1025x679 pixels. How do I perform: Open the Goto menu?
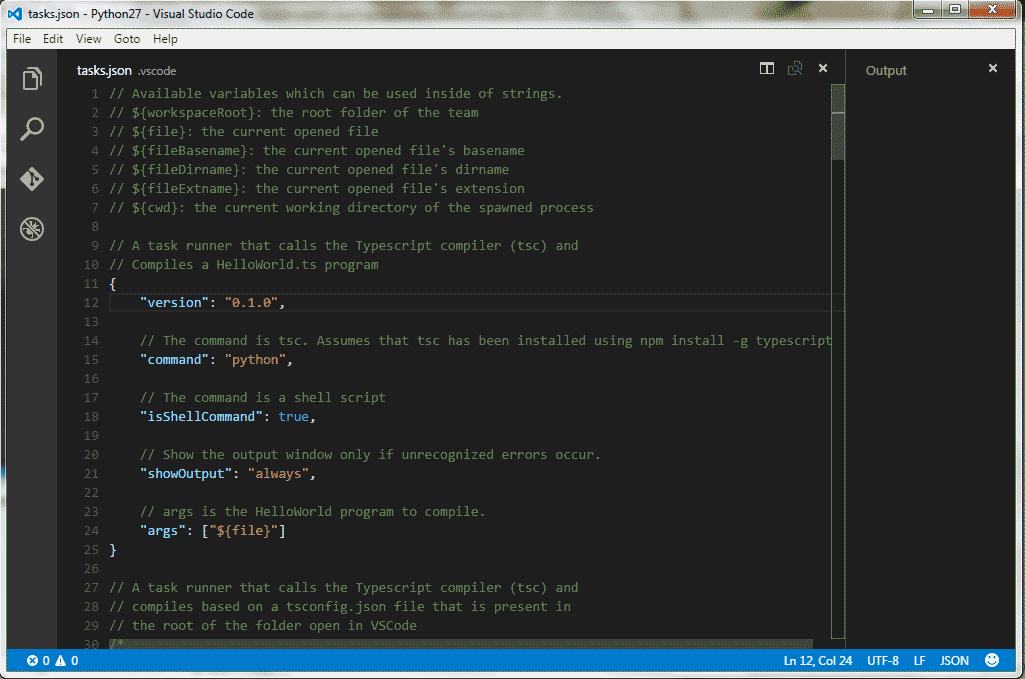127,39
